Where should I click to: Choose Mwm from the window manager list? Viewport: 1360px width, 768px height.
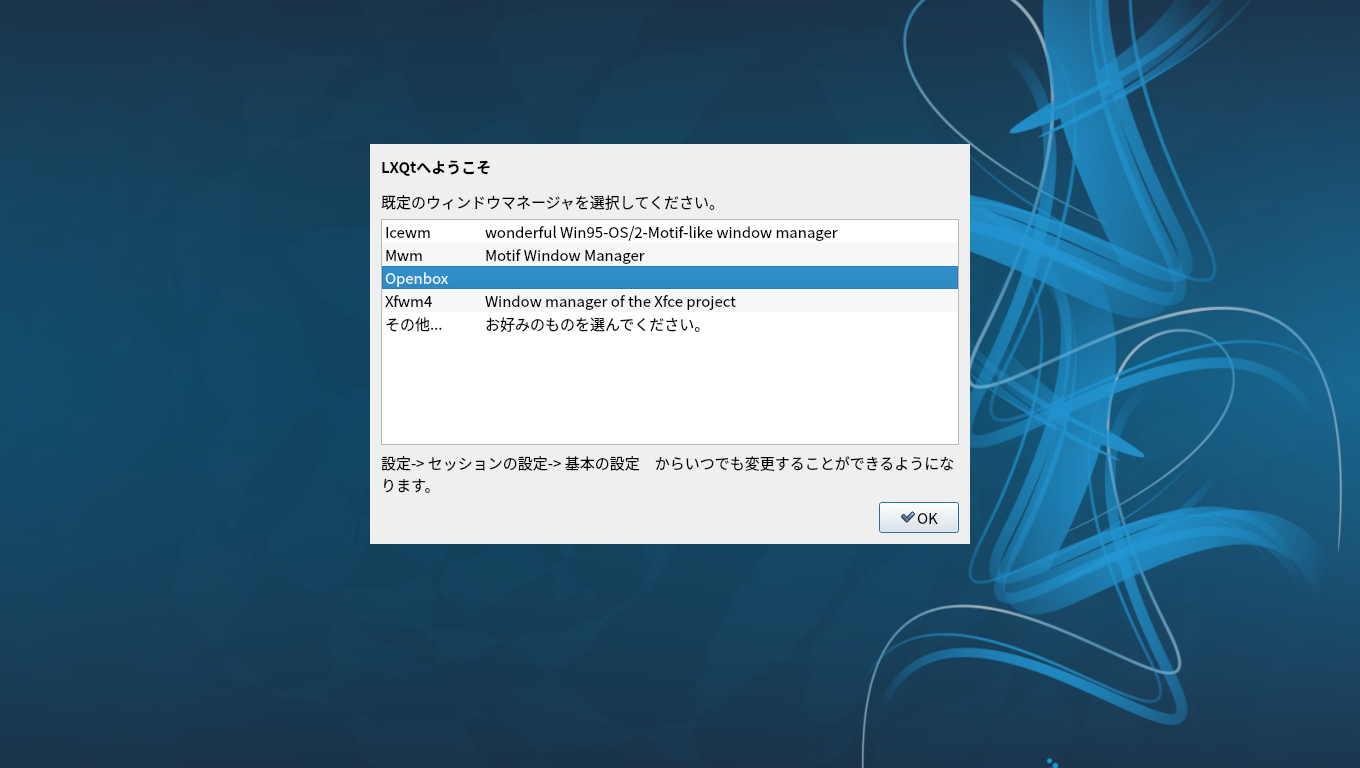[x=670, y=255]
